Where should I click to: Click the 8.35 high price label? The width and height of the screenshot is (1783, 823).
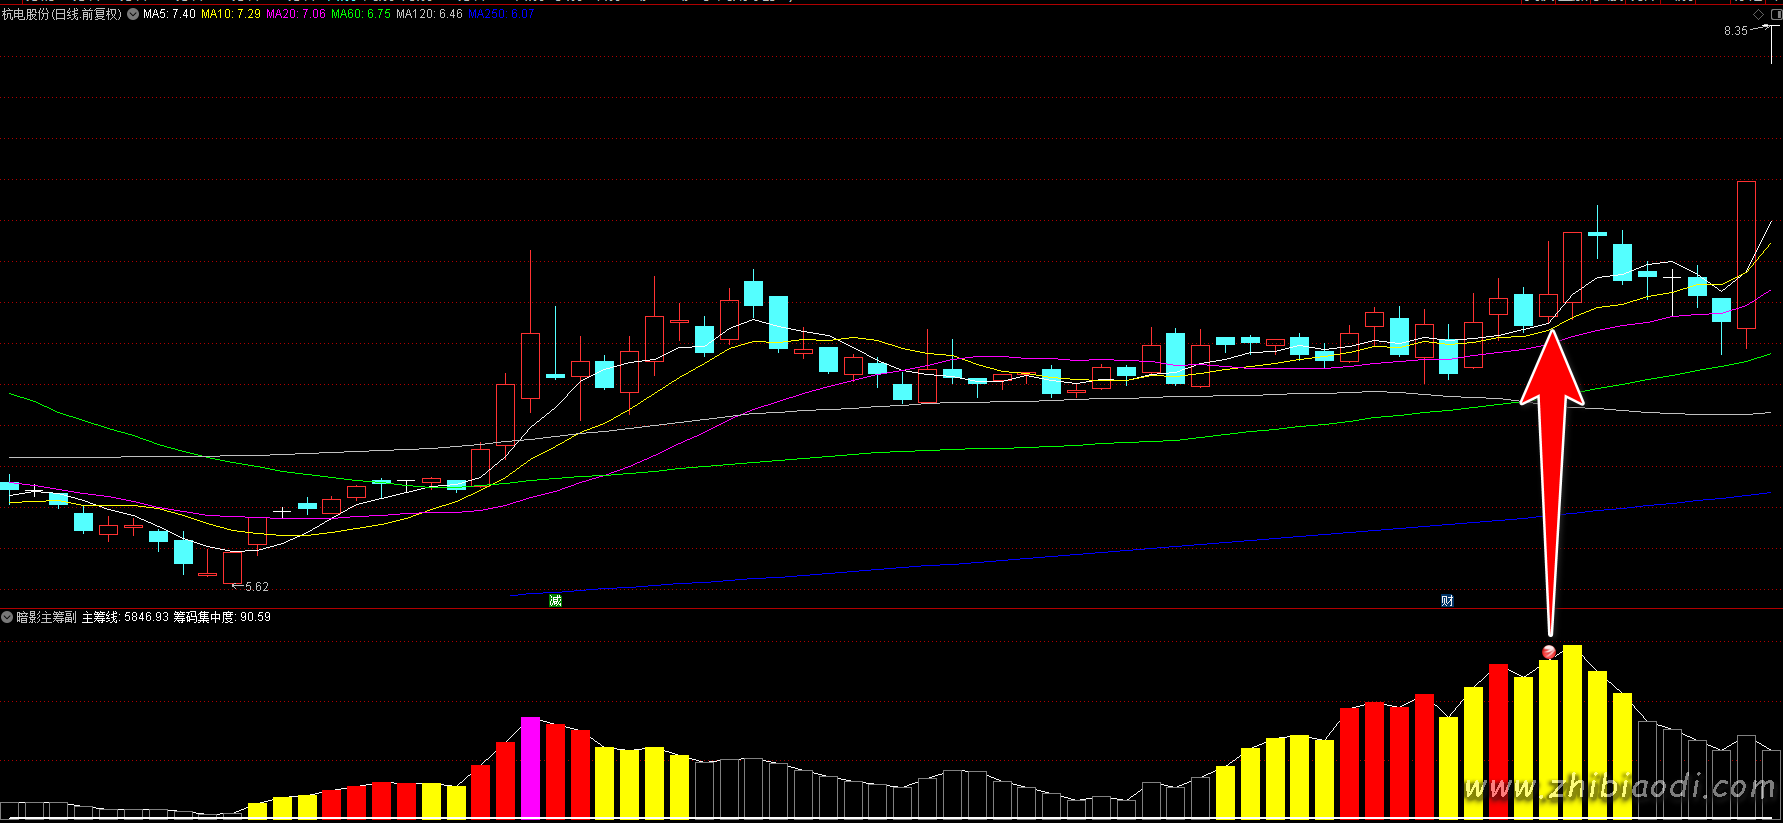[1735, 31]
